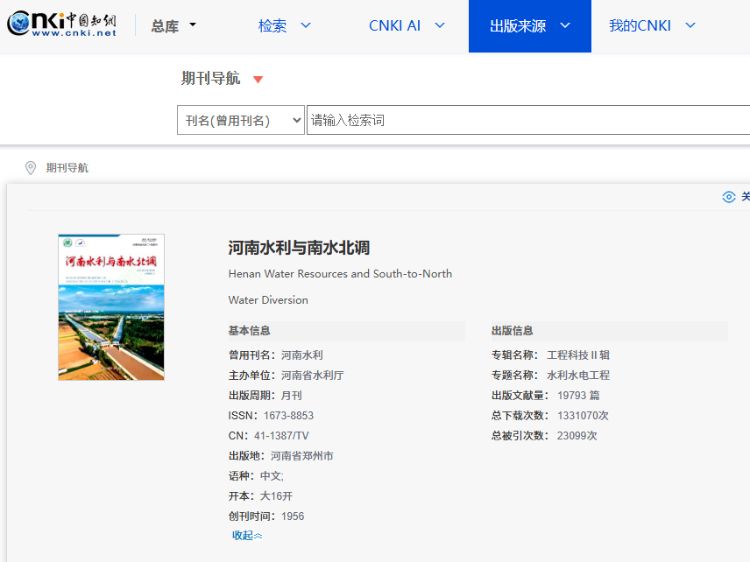Viewport: 750px width, 562px height.
Task: Click the CNKI AI menu item
Action: tap(395, 25)
